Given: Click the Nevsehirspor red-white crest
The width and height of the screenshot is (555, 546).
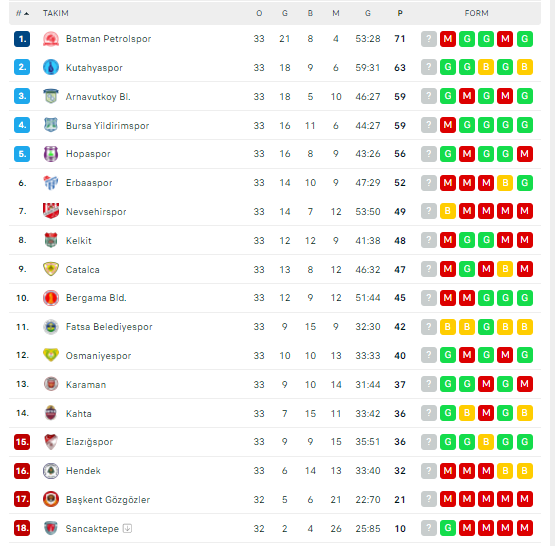Looking at the screenshot, I should coord(51,211).
